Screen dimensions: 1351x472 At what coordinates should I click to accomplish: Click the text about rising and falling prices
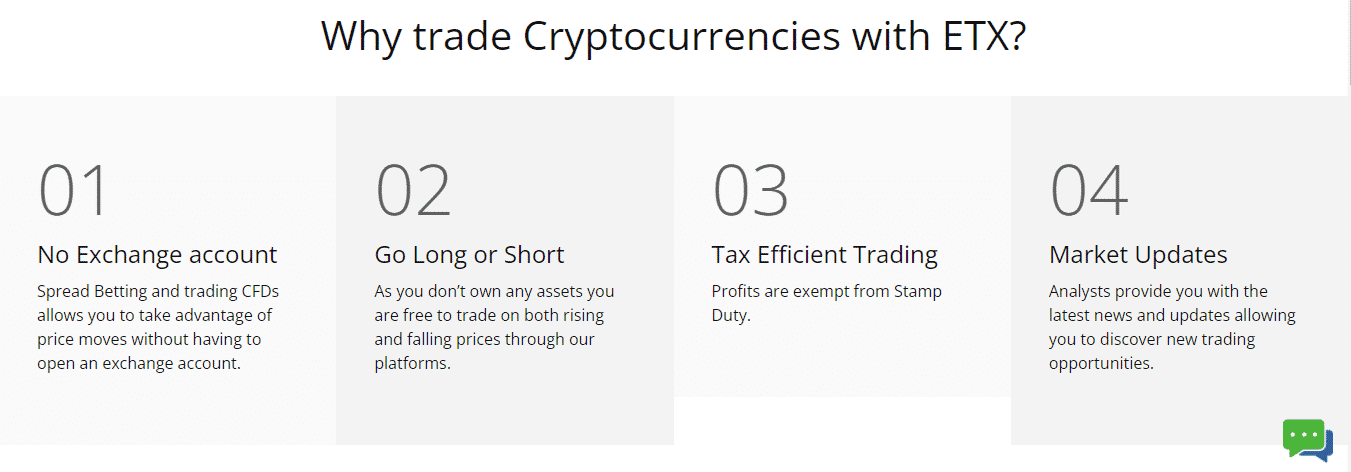(495, 327)
